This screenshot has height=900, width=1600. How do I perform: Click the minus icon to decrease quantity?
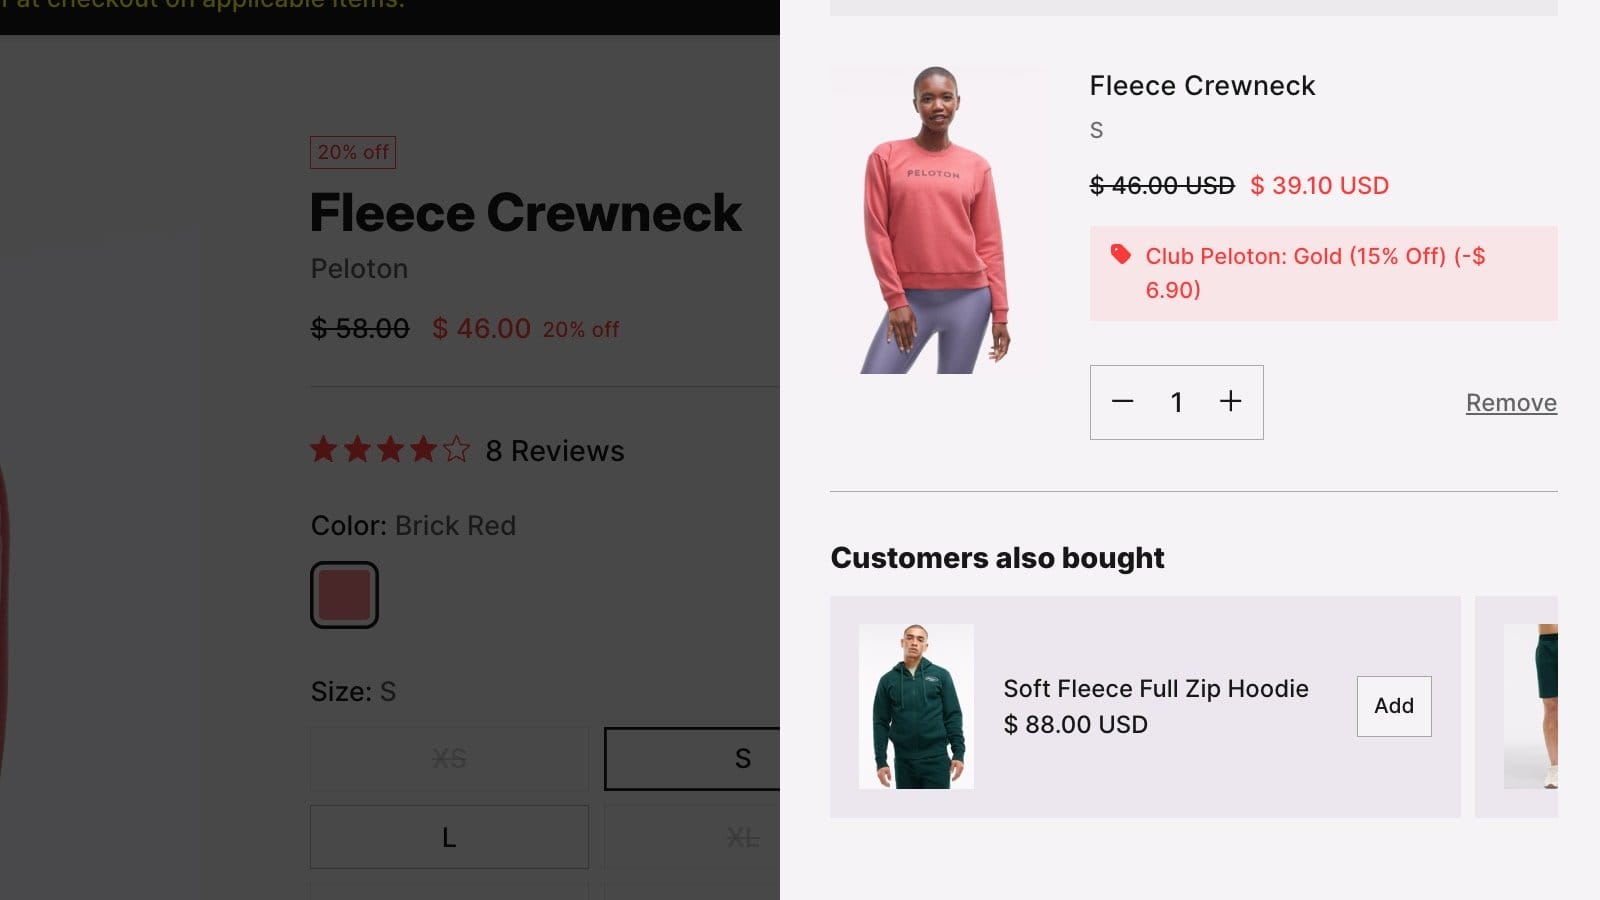1123,402
